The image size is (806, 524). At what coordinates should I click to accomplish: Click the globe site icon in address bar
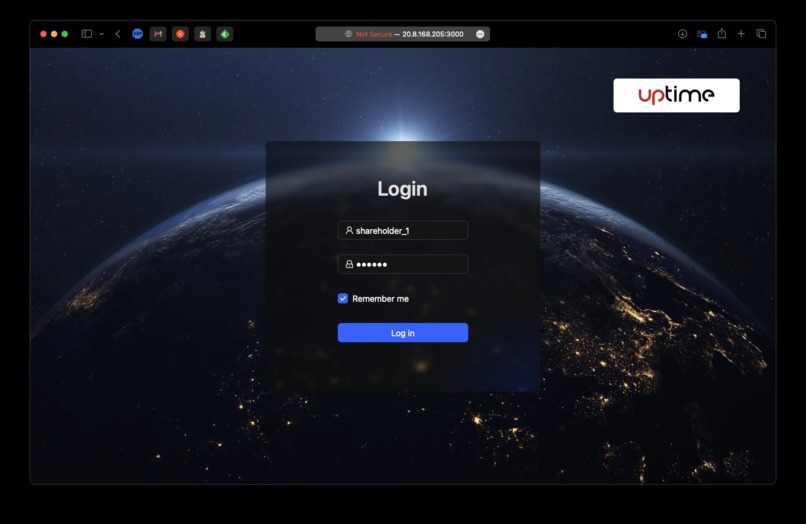(349, 34)
